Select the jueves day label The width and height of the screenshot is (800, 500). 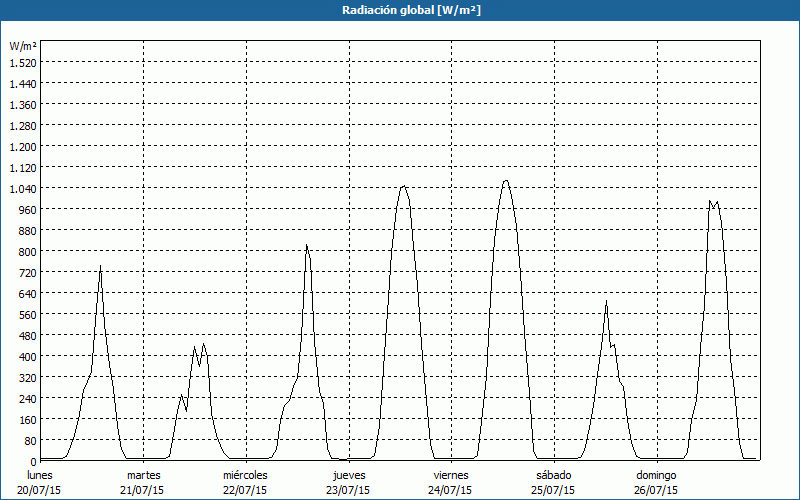coord(349,474)
